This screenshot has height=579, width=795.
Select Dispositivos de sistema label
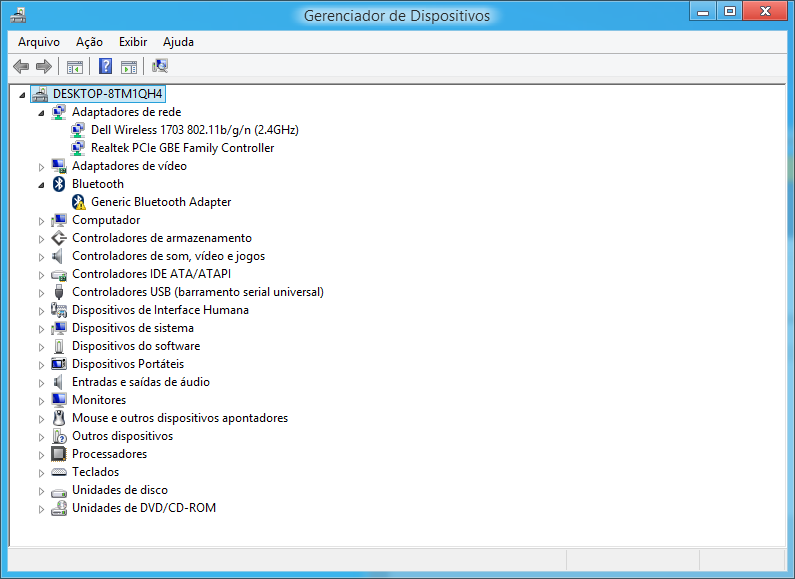(133, 328)
